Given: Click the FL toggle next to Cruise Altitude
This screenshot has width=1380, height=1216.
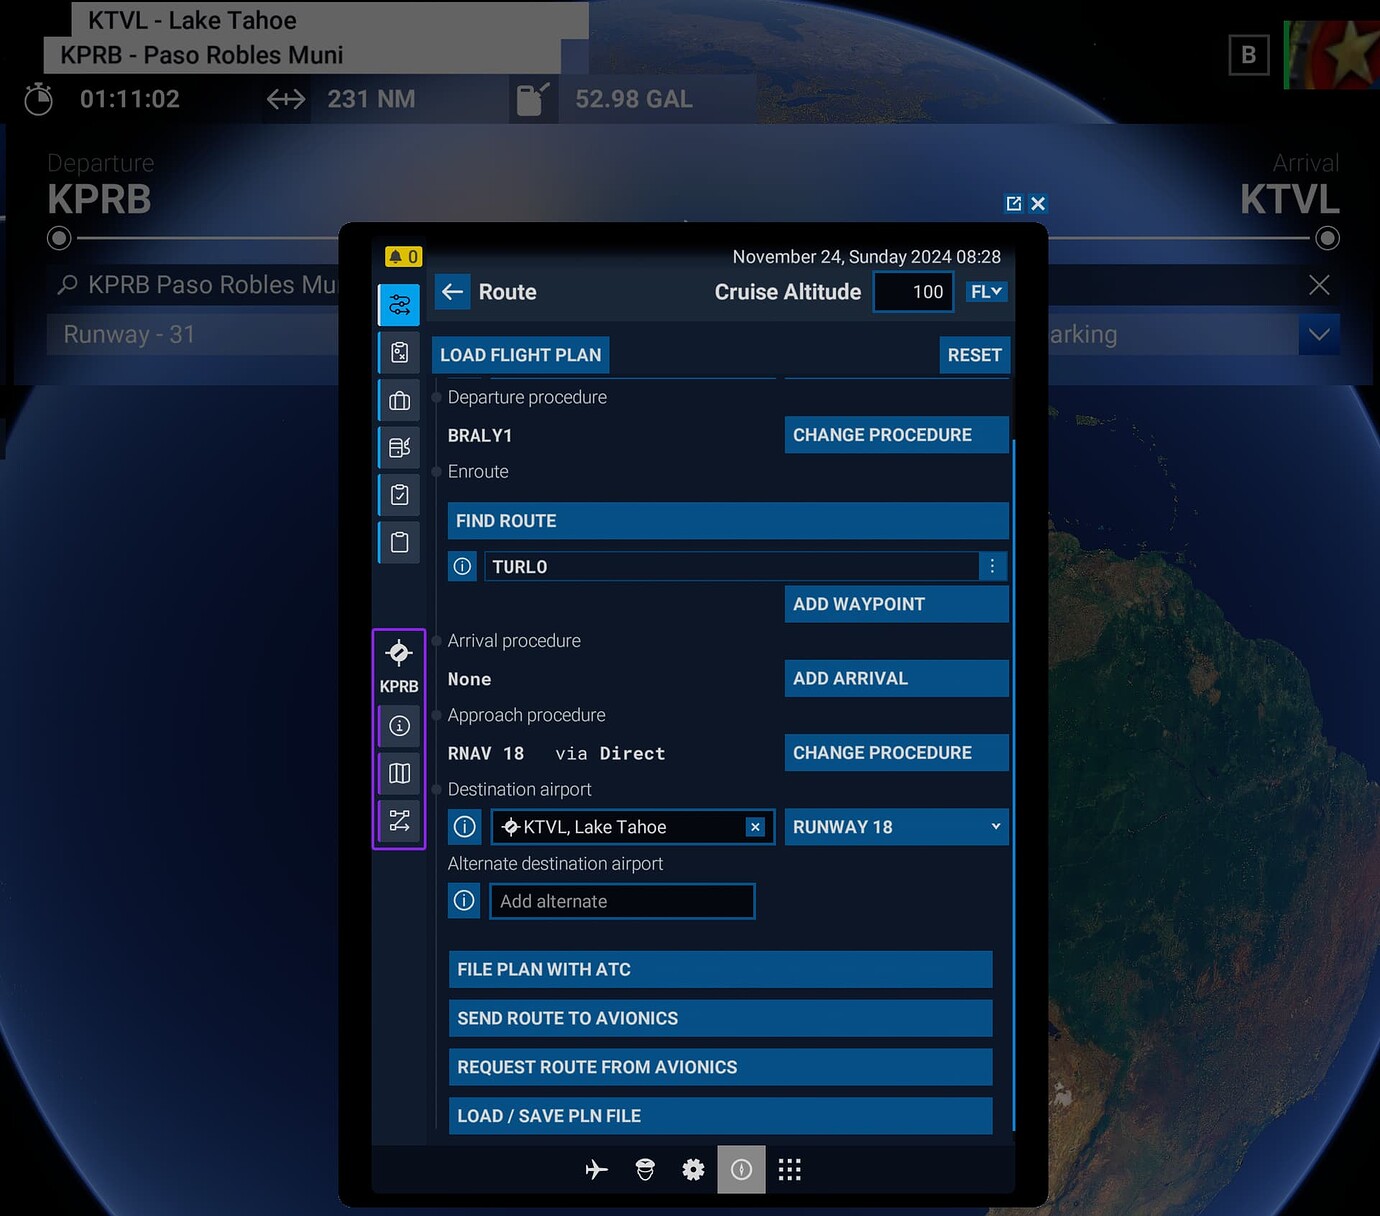Looking at the screenshot, I should point(986,291).
